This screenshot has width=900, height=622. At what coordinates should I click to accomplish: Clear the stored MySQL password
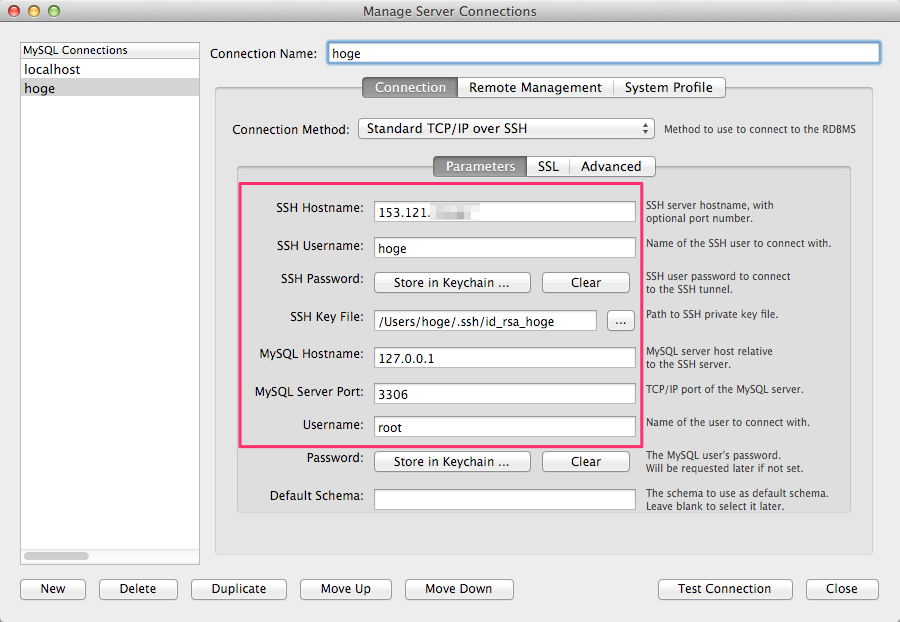586,462
